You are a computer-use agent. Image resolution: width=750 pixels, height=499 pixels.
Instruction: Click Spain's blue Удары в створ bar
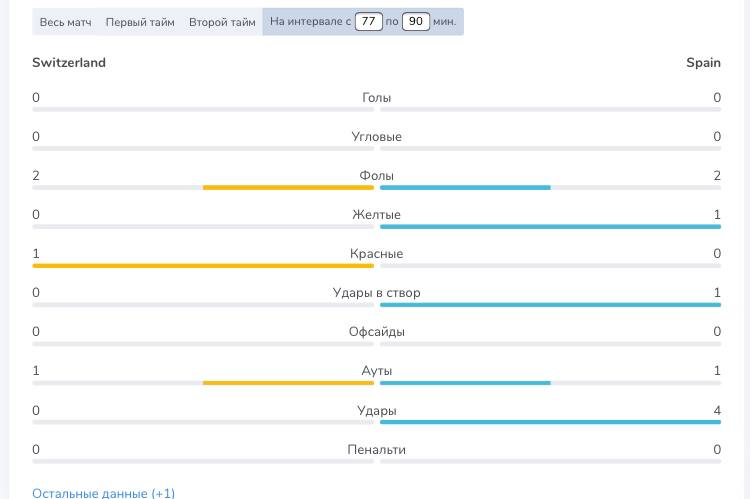tap(550, 305)
